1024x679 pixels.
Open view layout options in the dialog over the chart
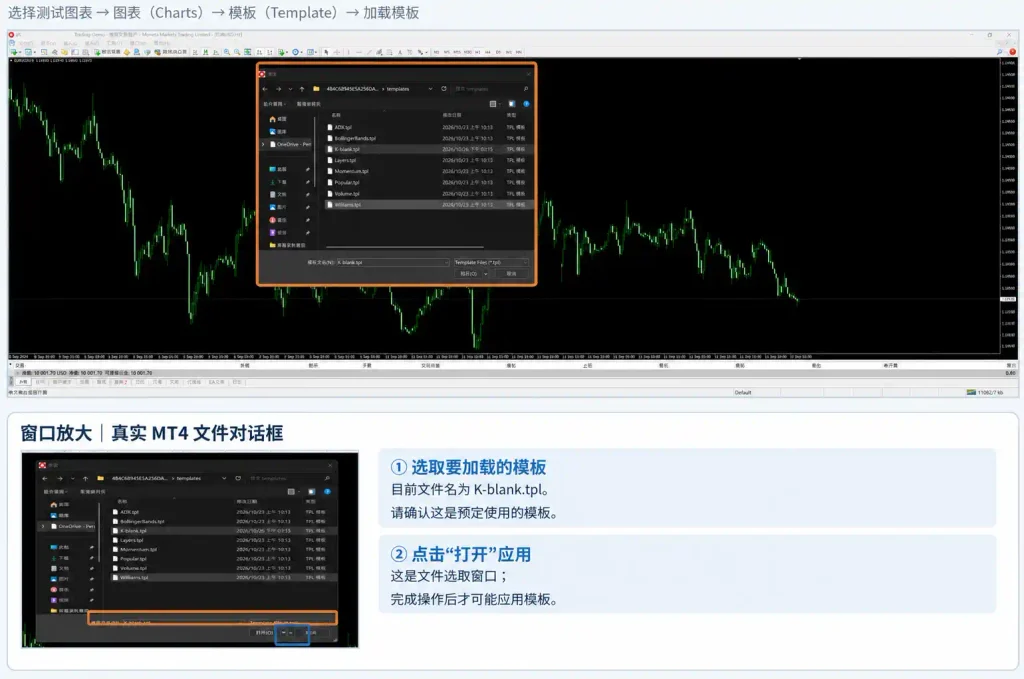click(x=494, y=104)
